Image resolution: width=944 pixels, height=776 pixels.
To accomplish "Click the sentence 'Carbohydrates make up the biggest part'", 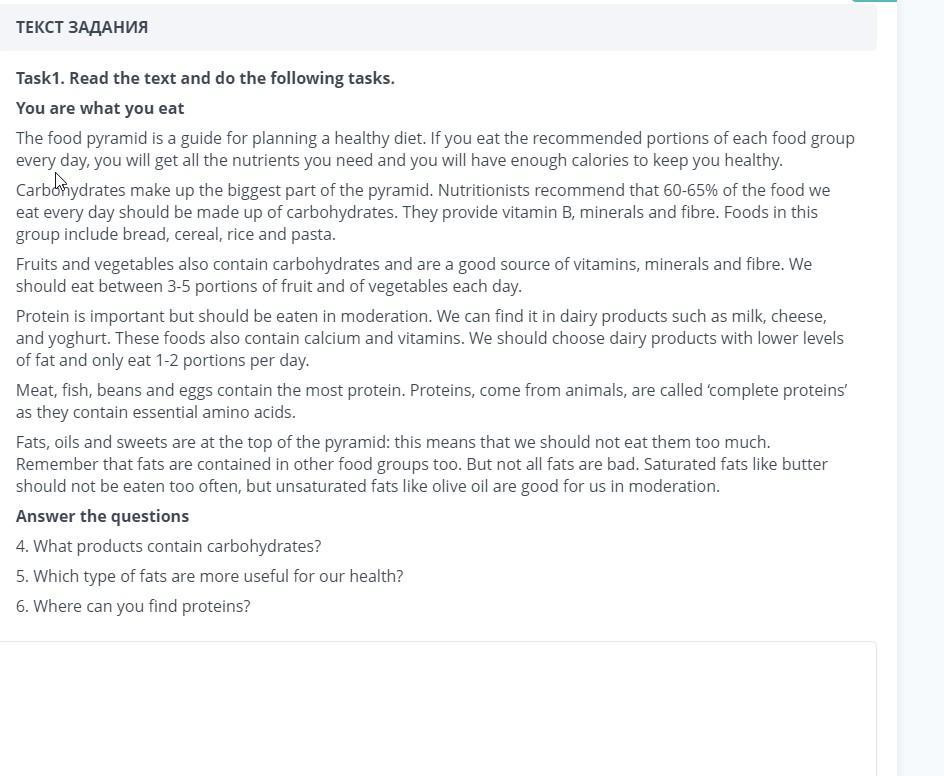I will coord(224,190).
